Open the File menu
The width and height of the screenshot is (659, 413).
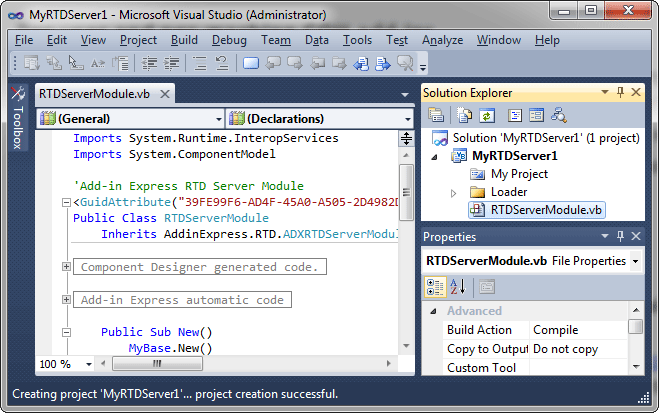[x=24, y=40]
